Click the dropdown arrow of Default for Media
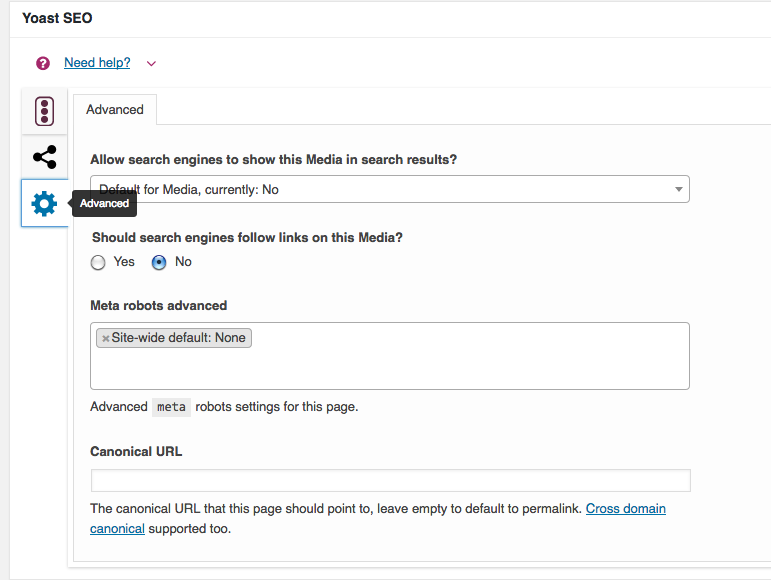Screen dimensions: 771x580 pos(678,189)
